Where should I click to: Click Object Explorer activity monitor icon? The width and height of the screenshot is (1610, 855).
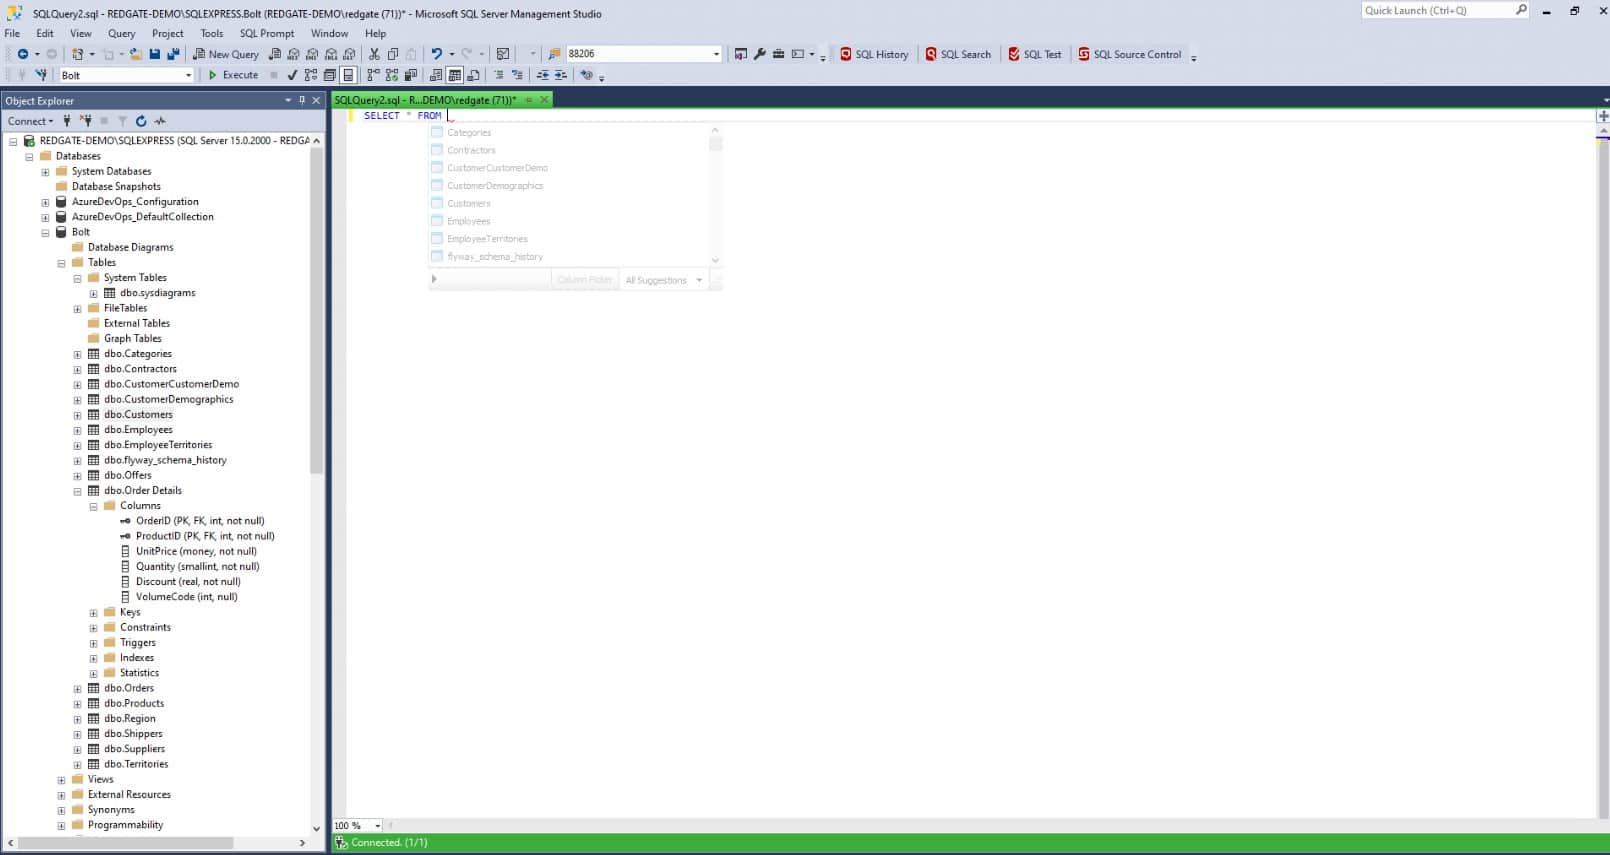tap(160, 121)
